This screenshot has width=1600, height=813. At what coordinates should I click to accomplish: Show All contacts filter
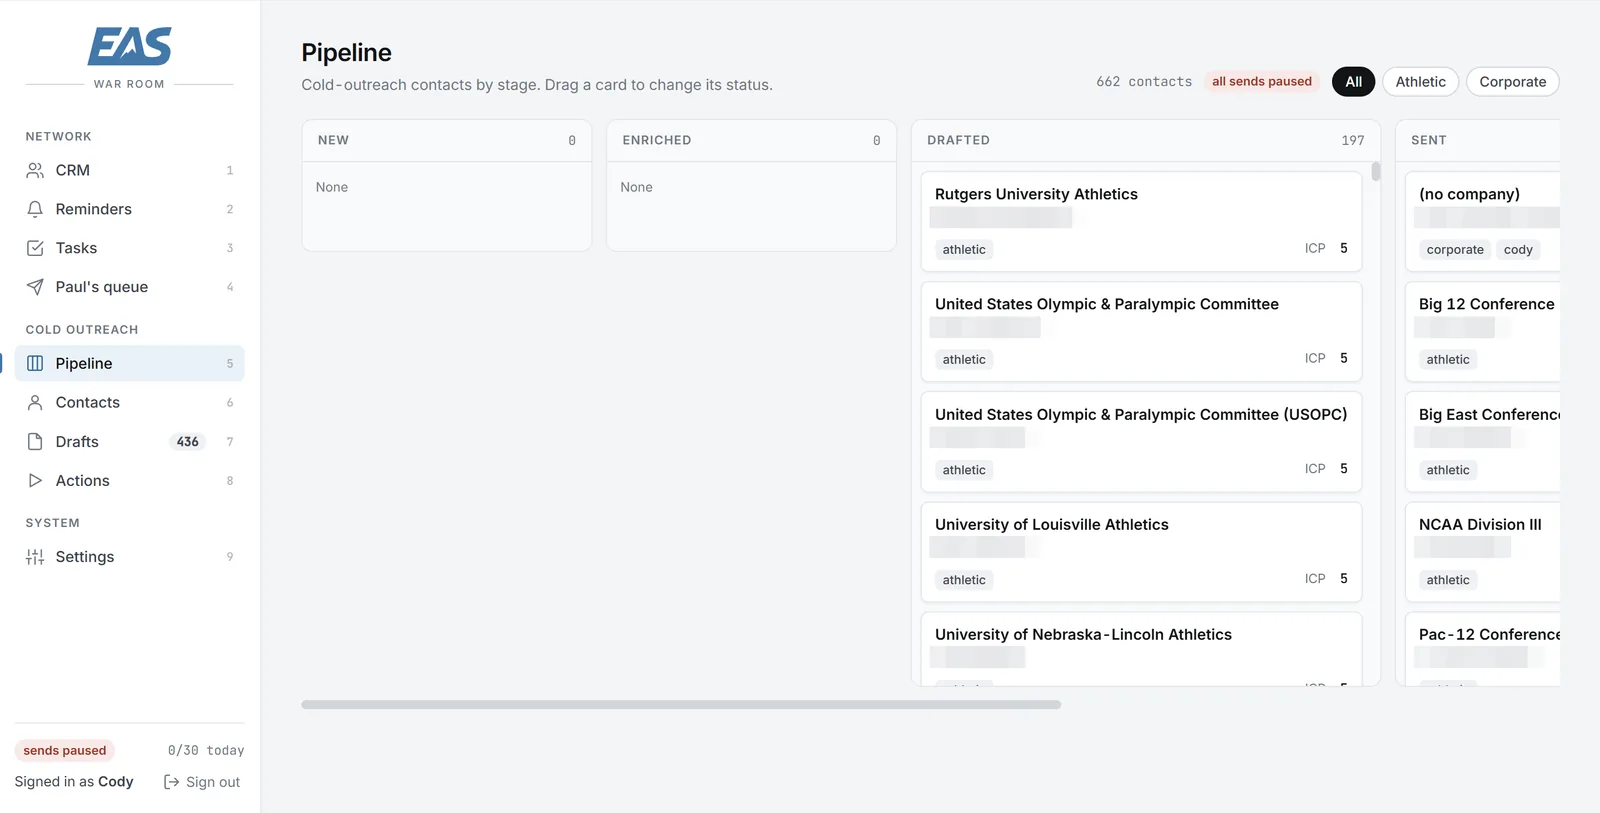[x=1353, y=82]
